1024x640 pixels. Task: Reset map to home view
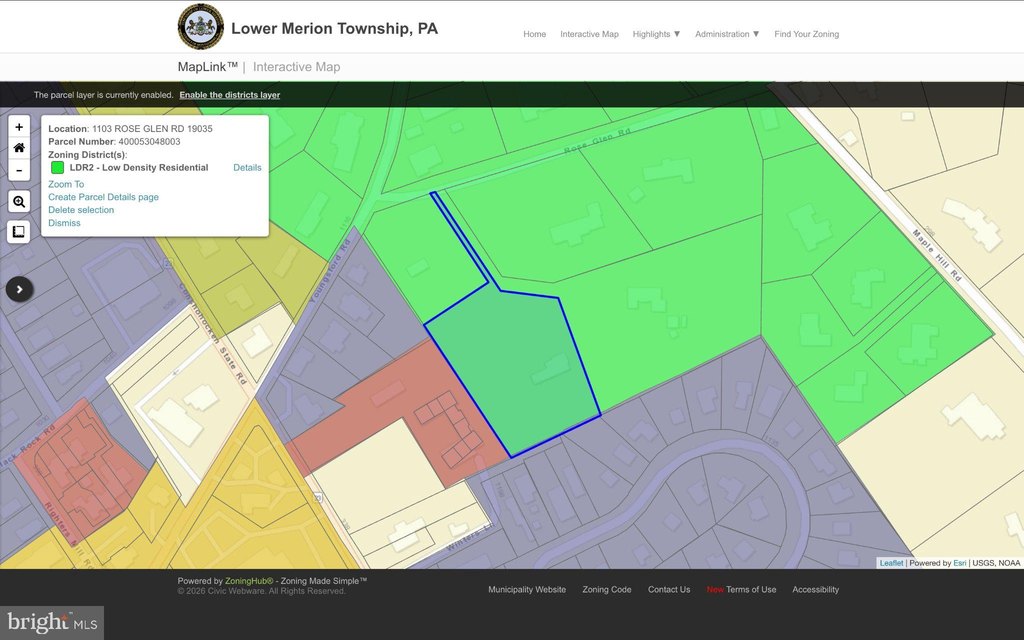[x=19, y=148]
